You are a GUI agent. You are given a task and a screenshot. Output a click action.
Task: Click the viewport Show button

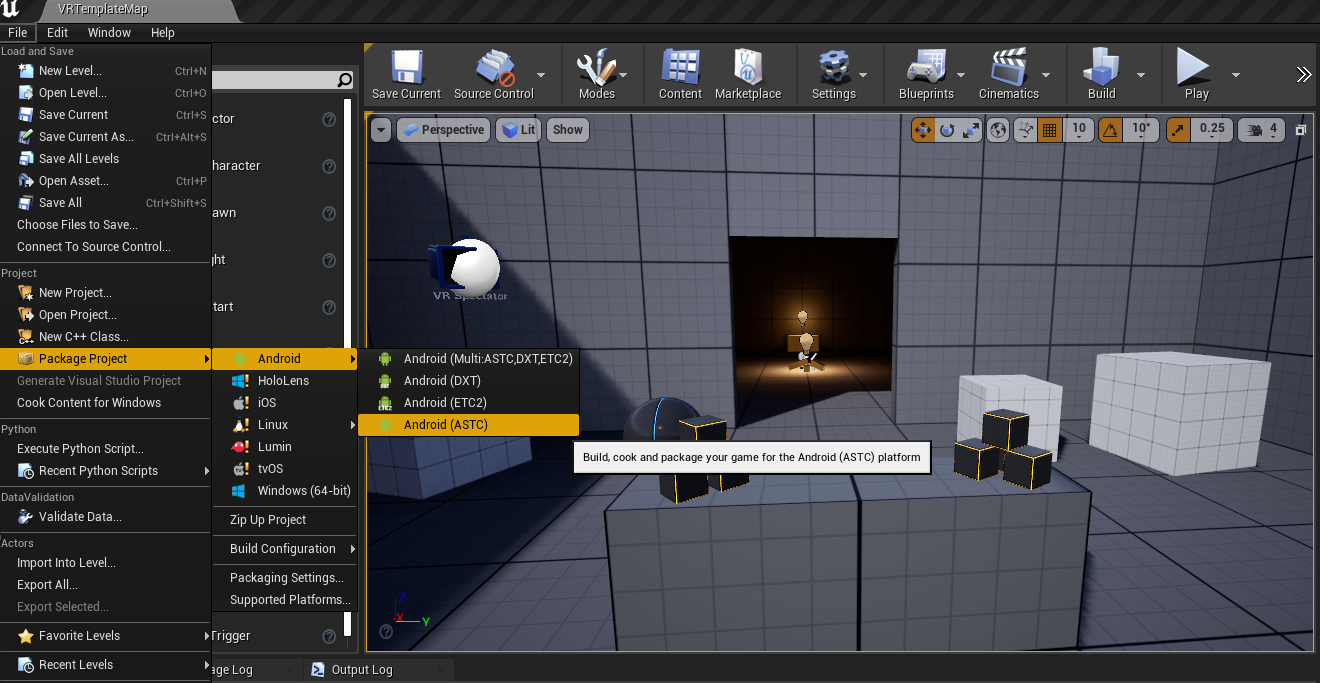[x=568, y=130]
